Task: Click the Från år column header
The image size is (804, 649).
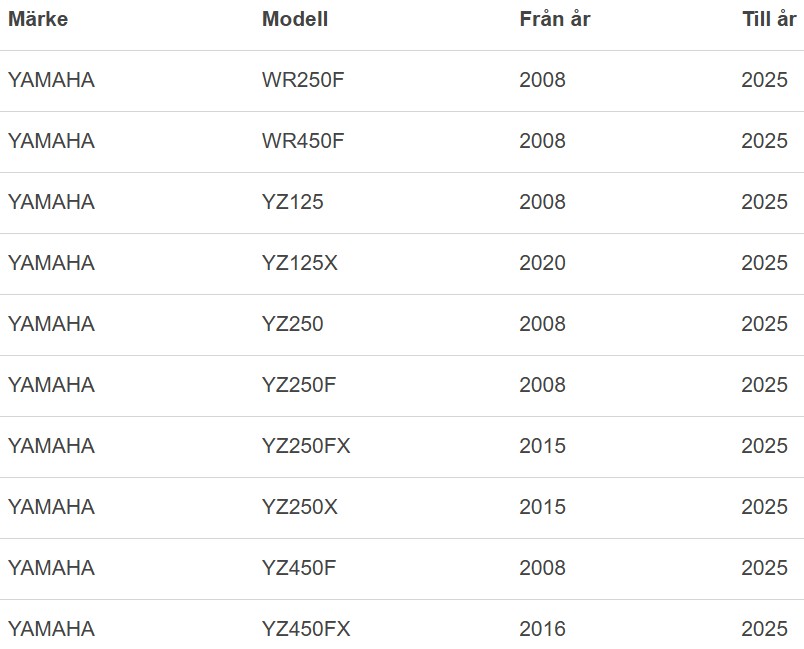Action: (555, 19)
